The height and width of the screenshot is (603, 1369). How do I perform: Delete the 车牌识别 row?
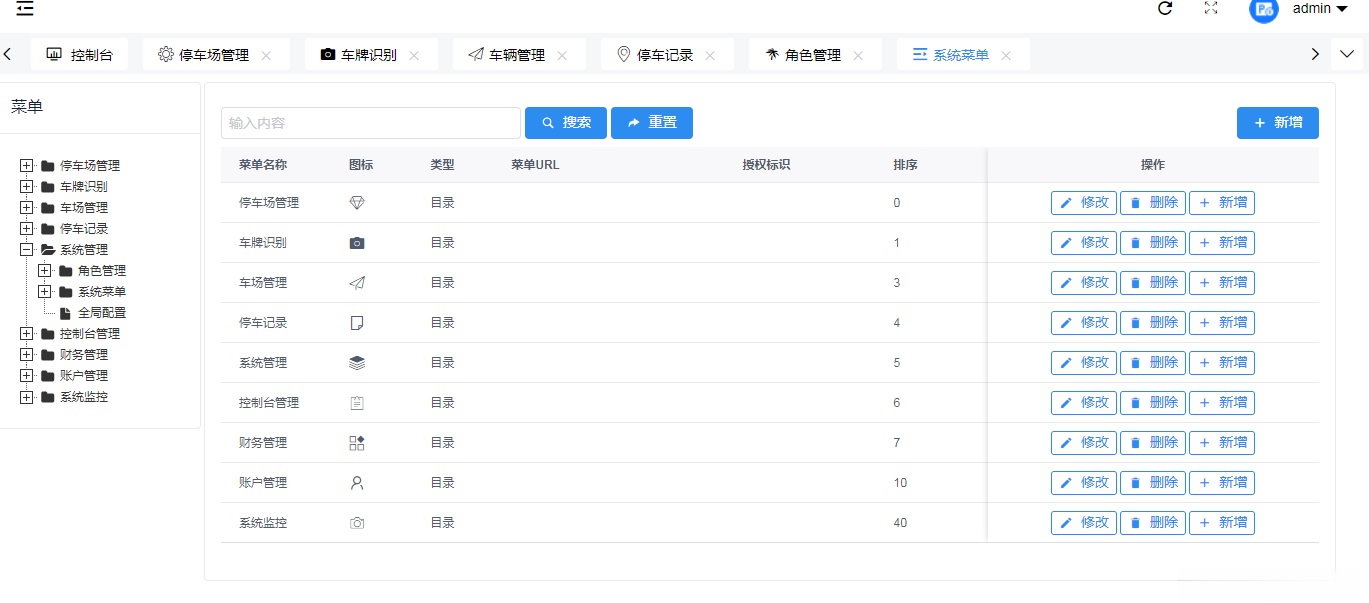[1153, 243]
